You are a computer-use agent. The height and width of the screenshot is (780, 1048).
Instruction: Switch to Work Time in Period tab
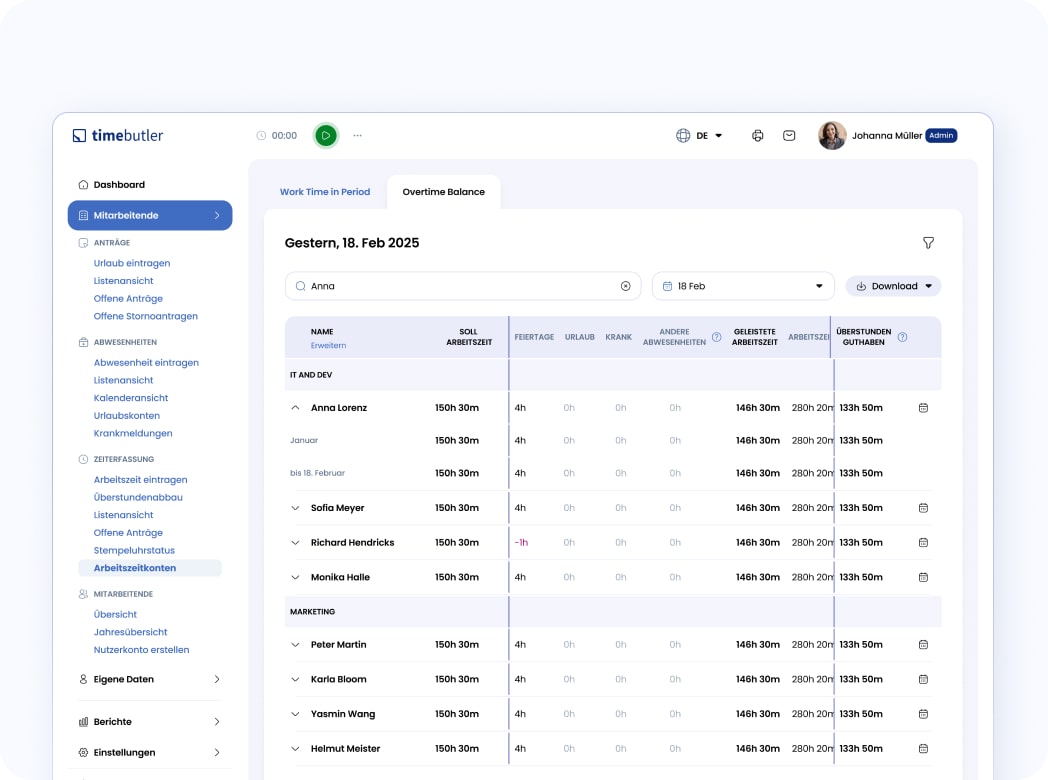click(x=325, y=192)
